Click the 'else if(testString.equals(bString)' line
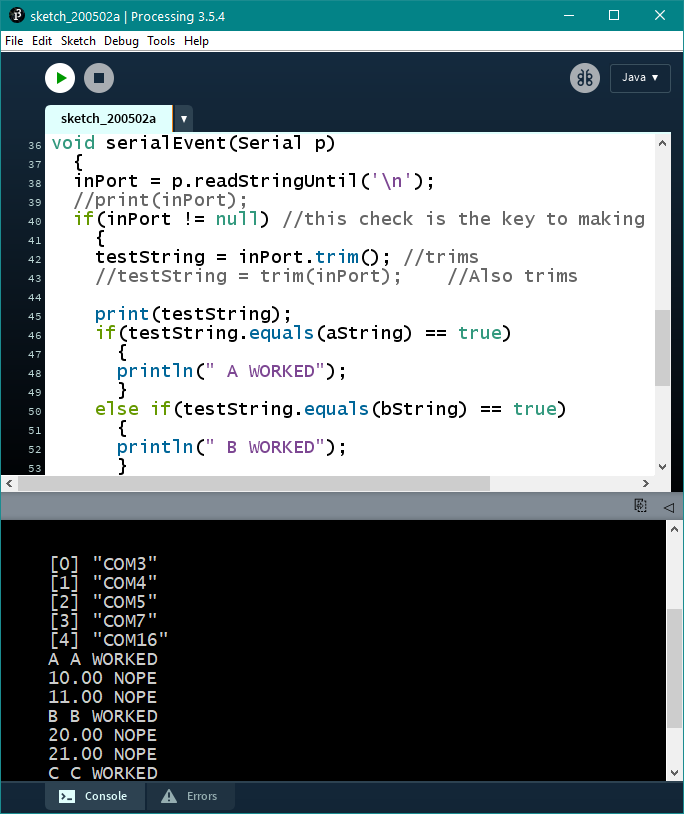The height and width of the screenshot is (814, 684). [x=330, y=409]
